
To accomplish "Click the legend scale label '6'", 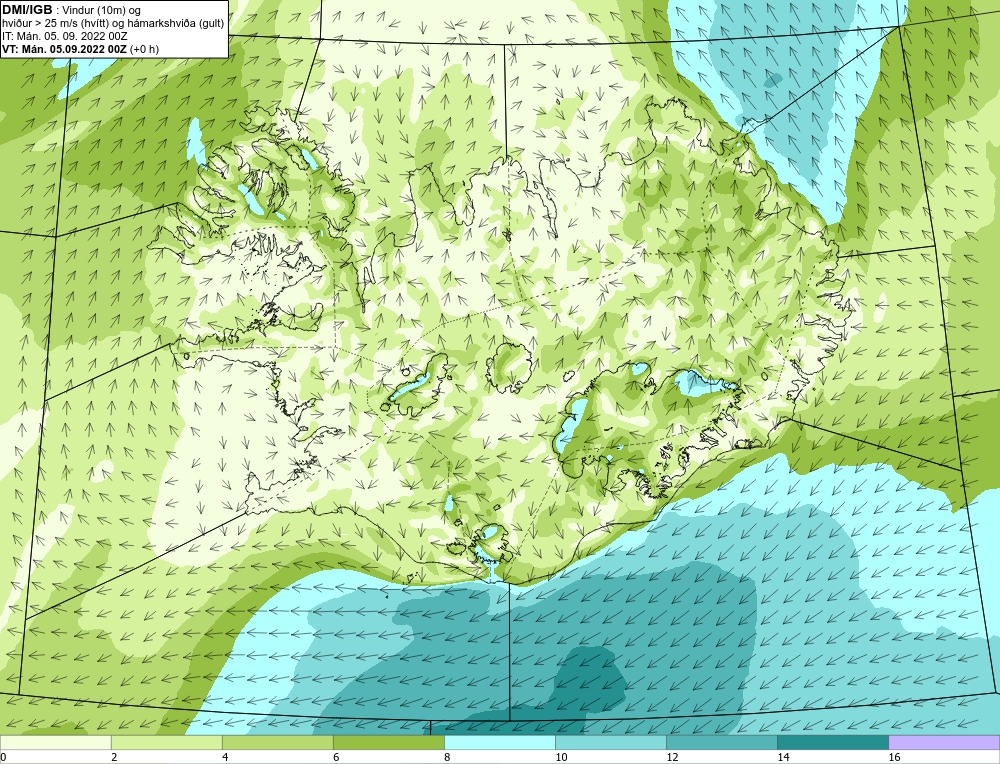I will point(336,757).
